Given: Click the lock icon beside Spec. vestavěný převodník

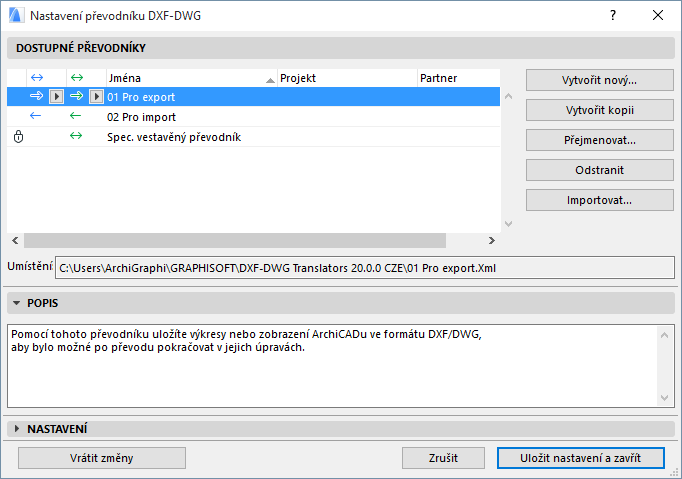Looking at the screenshot, I should click(x=18, y=136).
